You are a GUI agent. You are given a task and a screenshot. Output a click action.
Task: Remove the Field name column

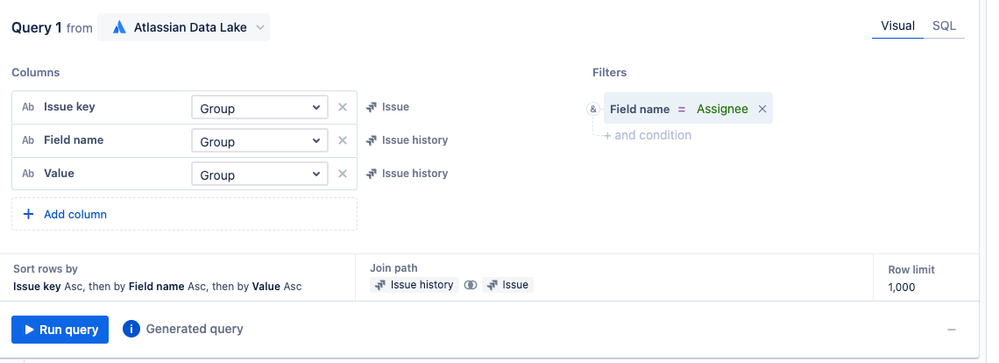point(342,140)
